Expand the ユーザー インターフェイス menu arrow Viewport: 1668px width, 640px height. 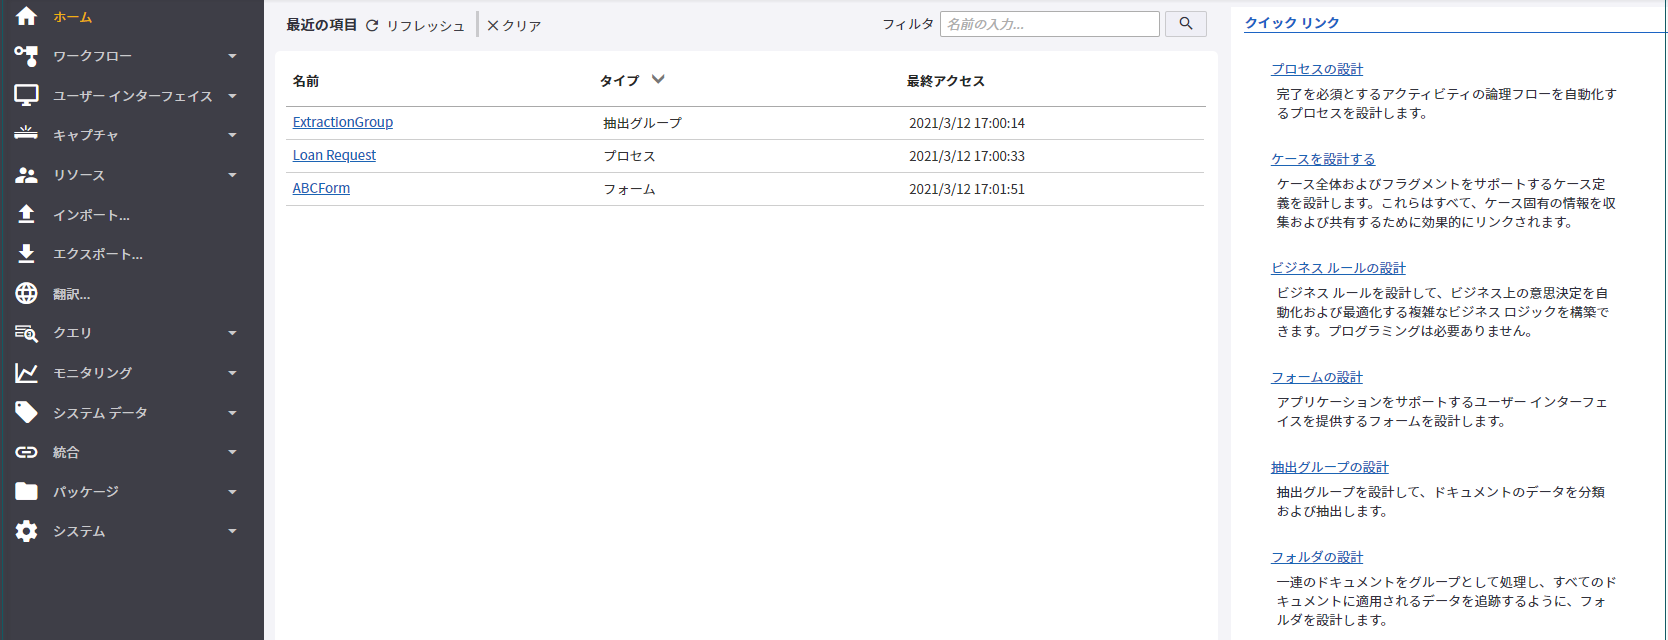pyautogui.click(x=232, y=96)
